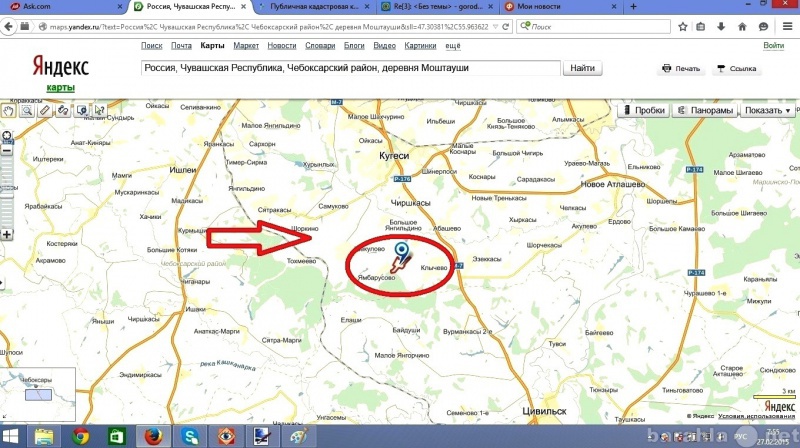
Task: Open the Paint palette taskbar icon
Action: click(298, 437)
